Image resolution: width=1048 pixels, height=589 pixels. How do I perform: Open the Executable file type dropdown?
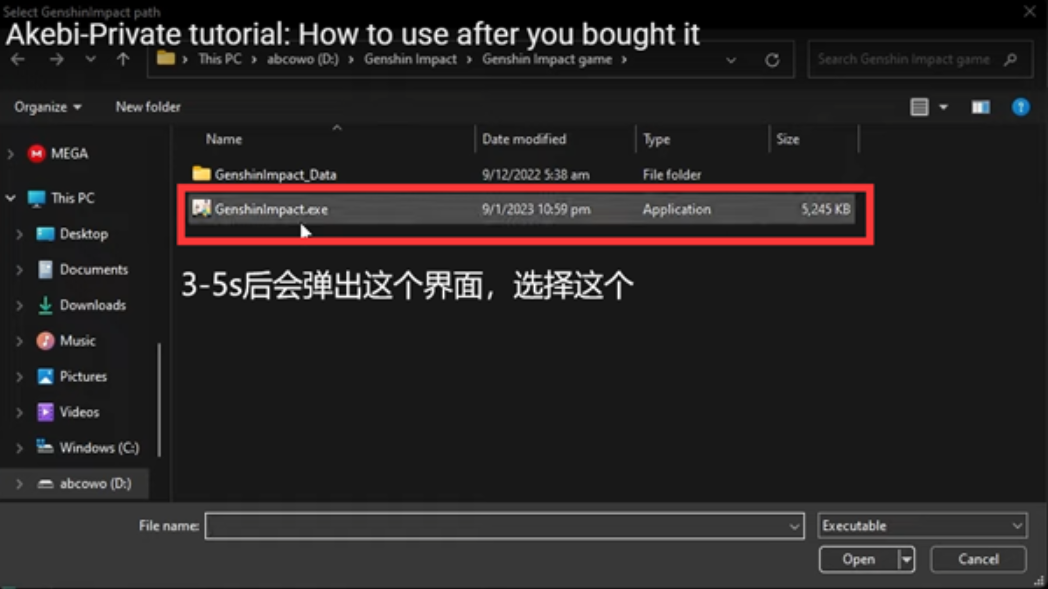coord(922,526)
